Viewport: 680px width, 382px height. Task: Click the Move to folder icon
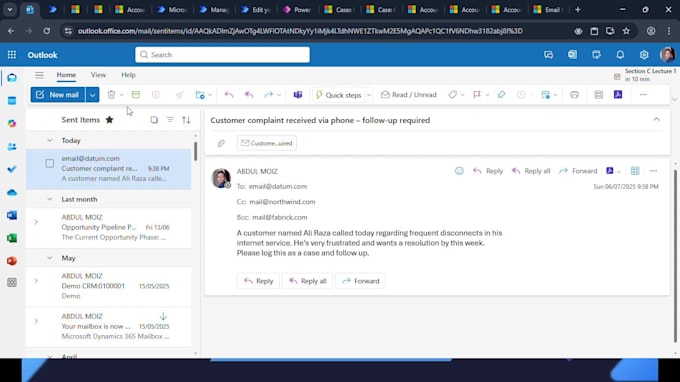pos(200,95)
